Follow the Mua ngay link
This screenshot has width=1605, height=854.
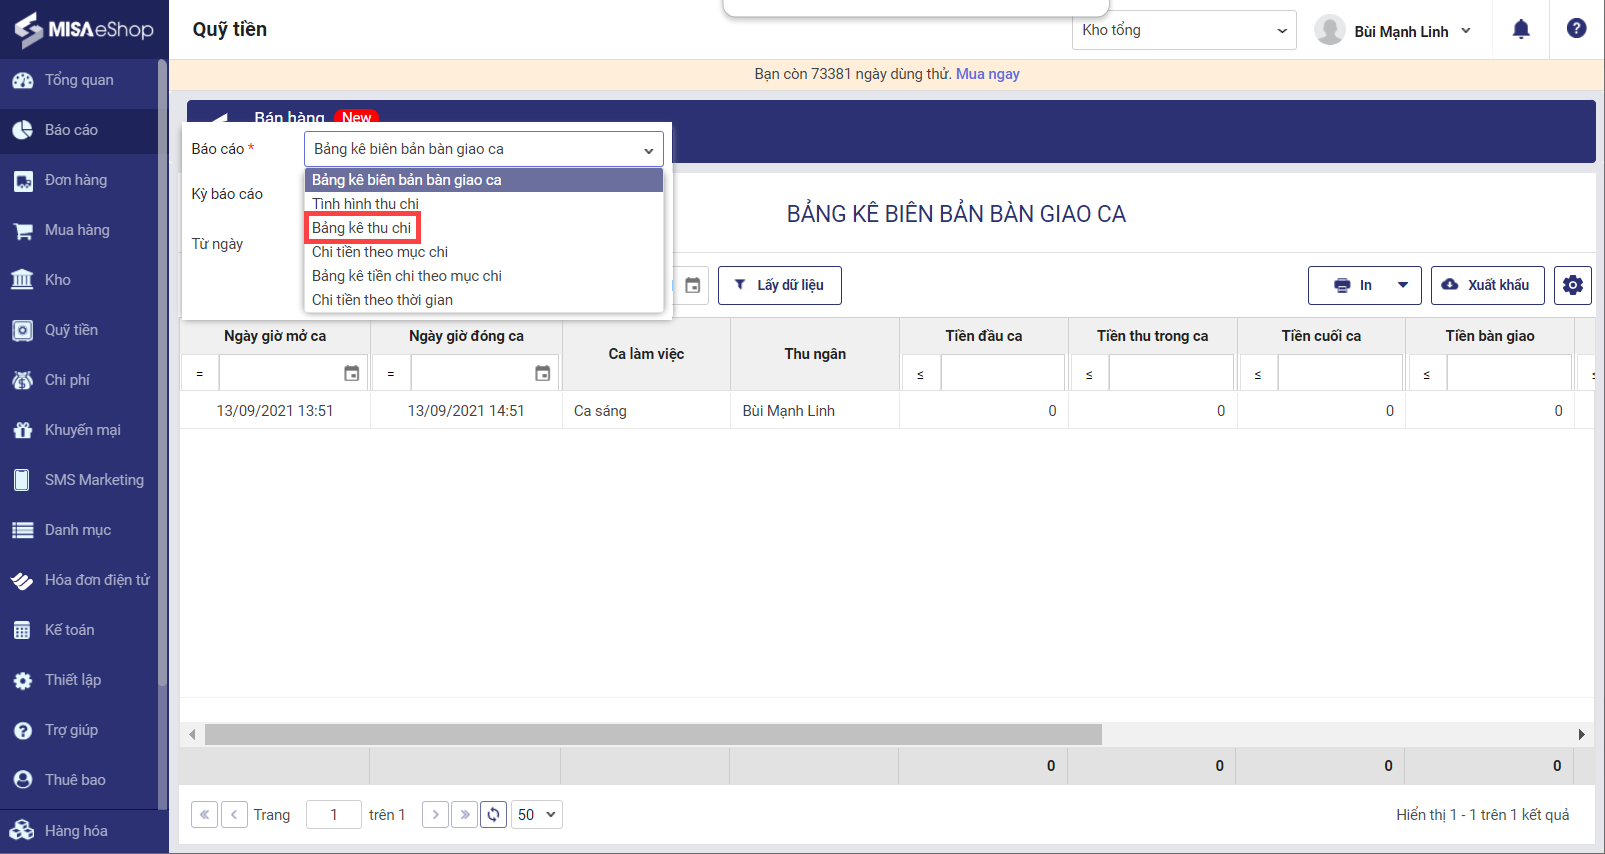pos(988,74)
